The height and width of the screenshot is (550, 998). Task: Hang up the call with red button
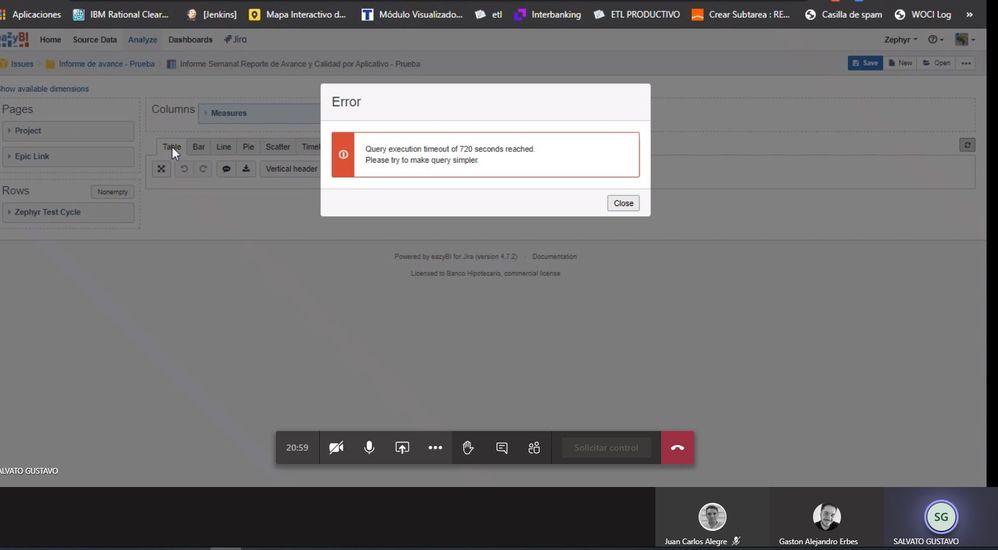click(677, 448)
